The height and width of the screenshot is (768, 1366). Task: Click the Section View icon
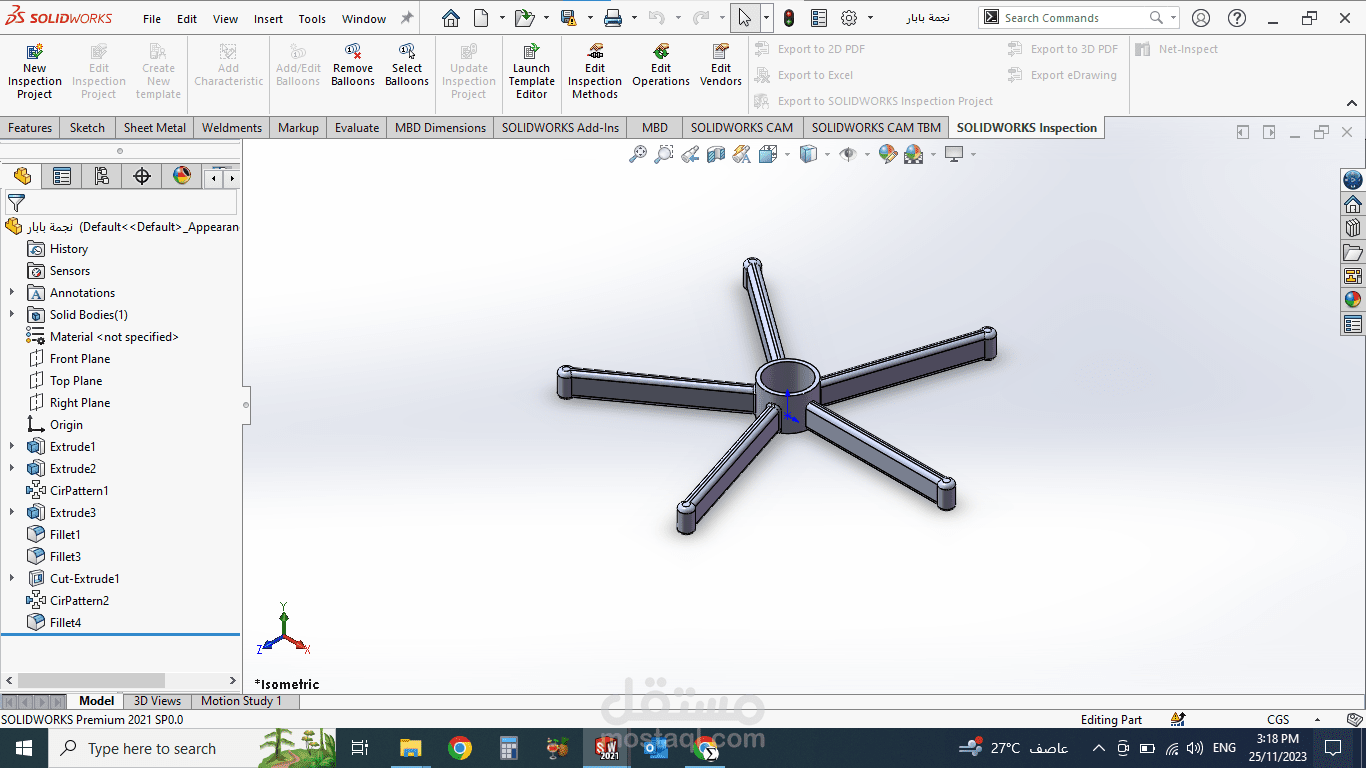716,154
